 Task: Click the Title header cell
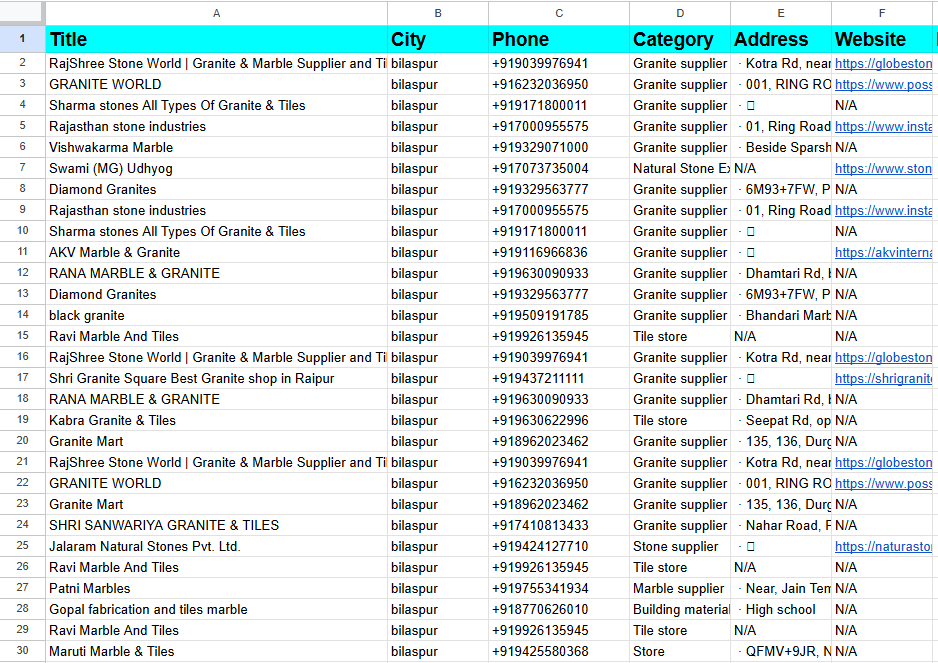217,39
